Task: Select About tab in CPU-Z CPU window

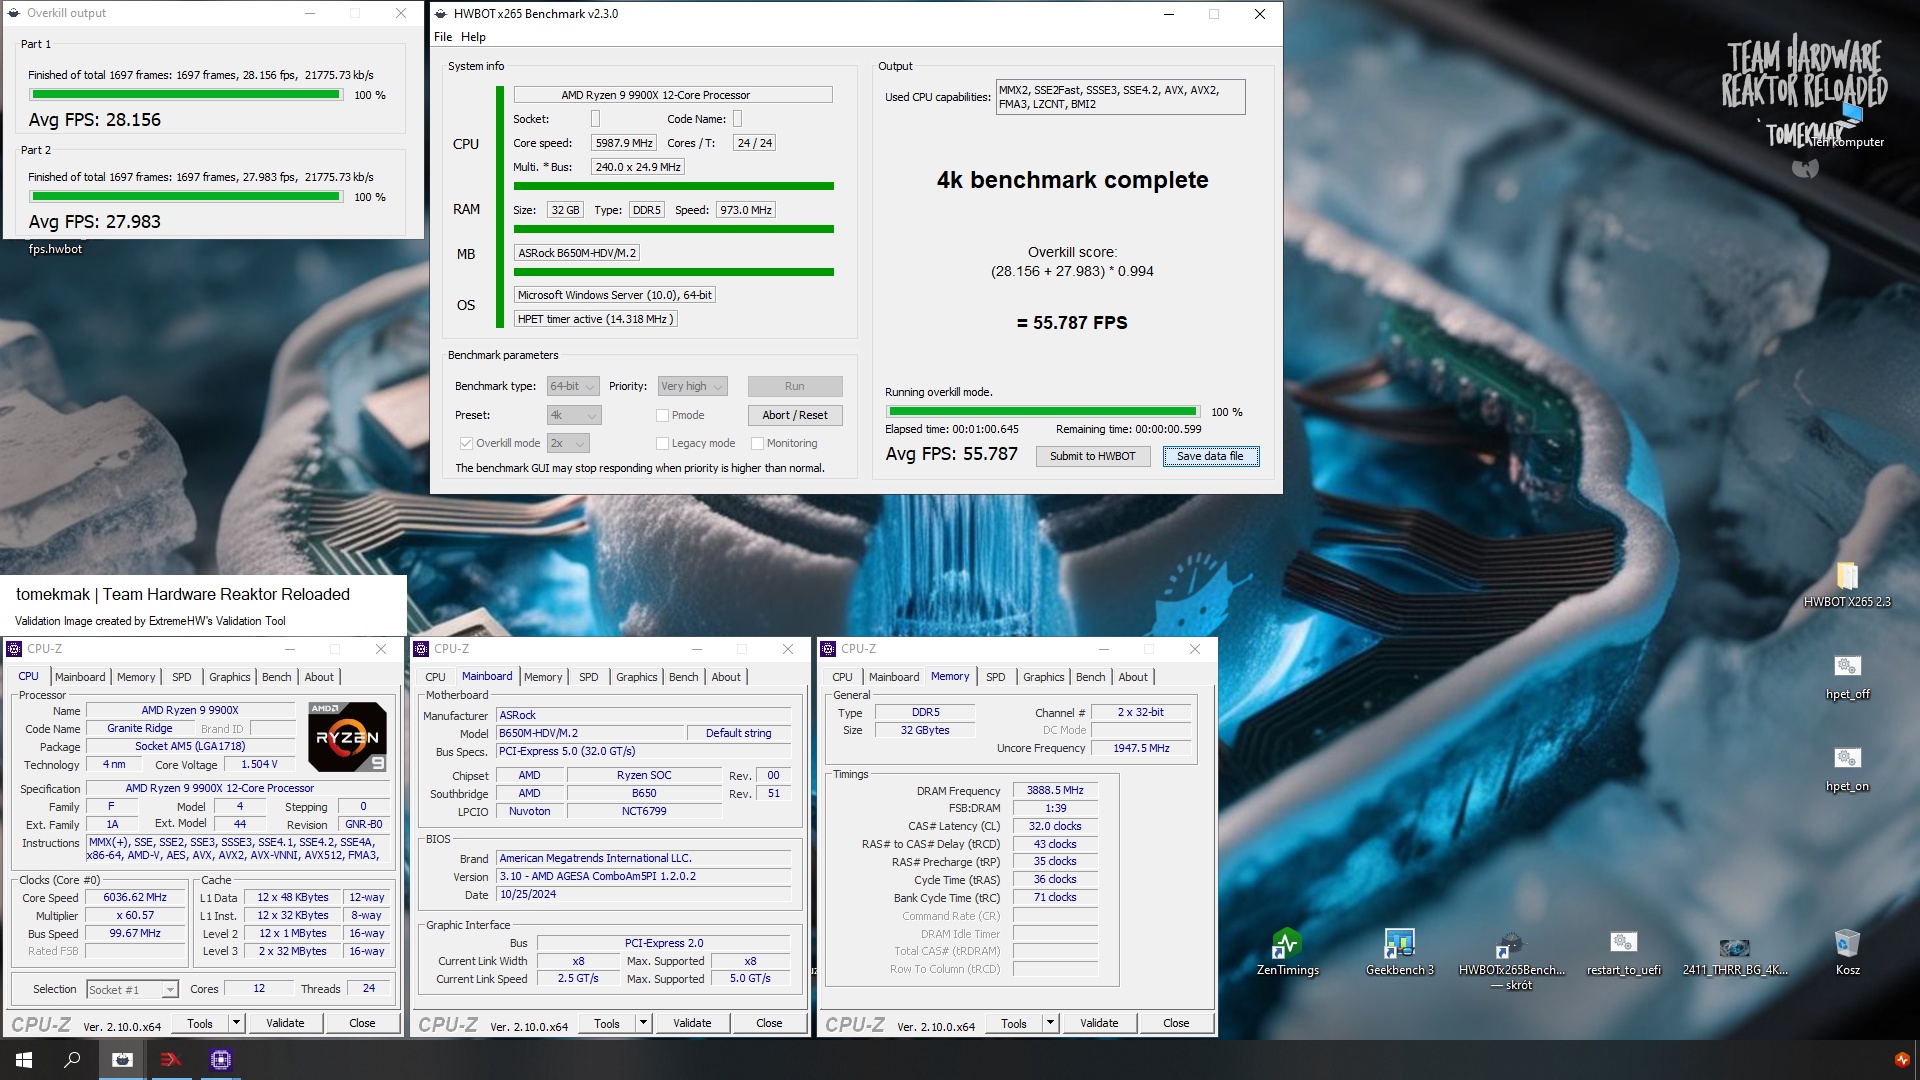Action: [x=319, y=677]
